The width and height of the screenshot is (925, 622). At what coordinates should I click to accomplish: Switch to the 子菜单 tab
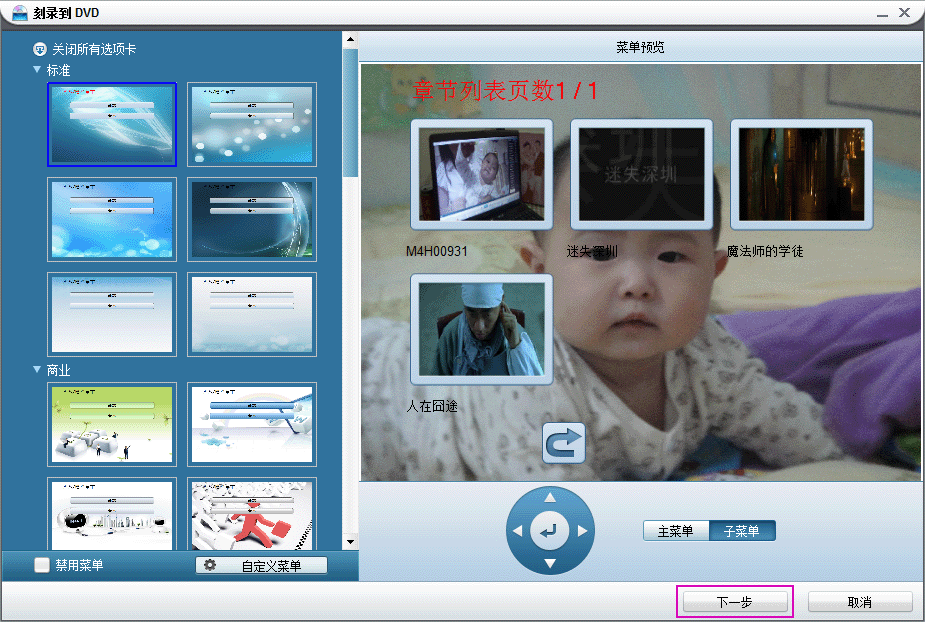pos(742,531)
